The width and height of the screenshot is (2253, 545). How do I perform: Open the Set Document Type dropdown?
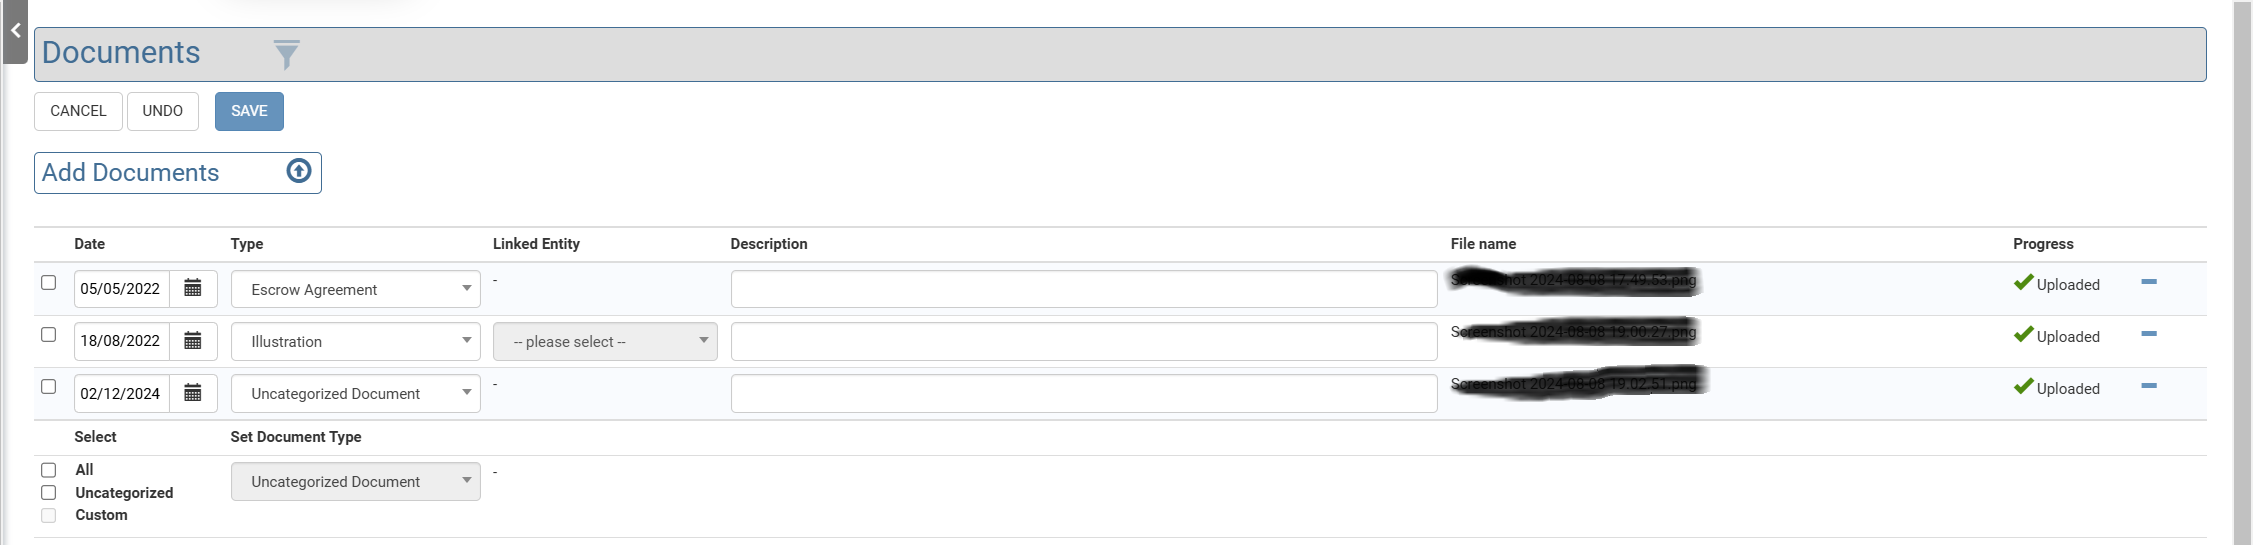pyautogui.click(x=355, y=481)
